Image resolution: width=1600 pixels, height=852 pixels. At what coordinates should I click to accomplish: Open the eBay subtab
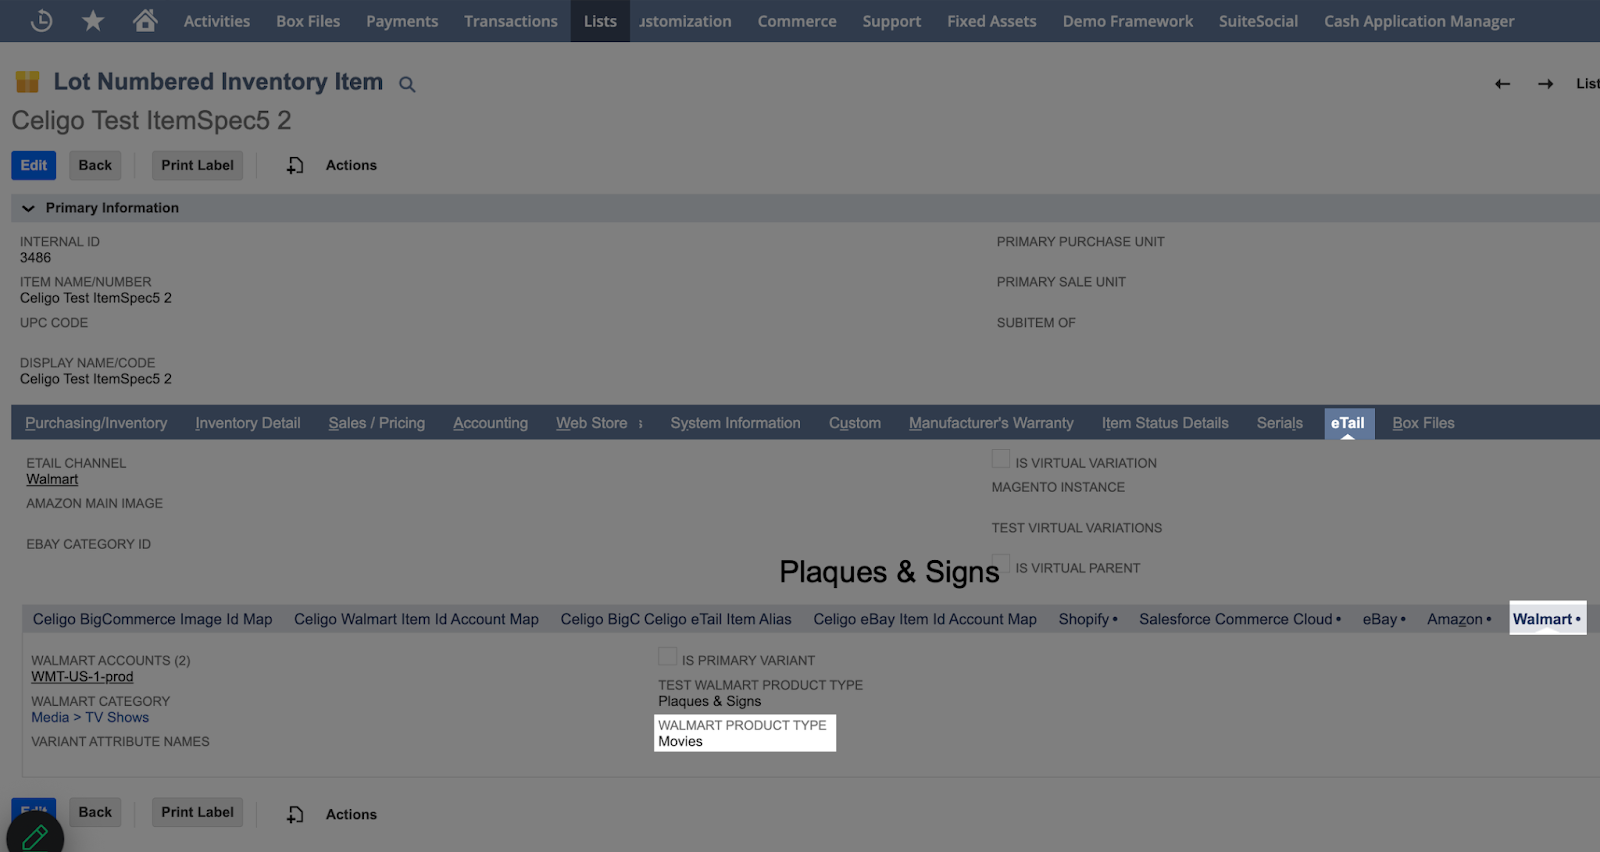pyautogui.click(x=1384, y=619)
